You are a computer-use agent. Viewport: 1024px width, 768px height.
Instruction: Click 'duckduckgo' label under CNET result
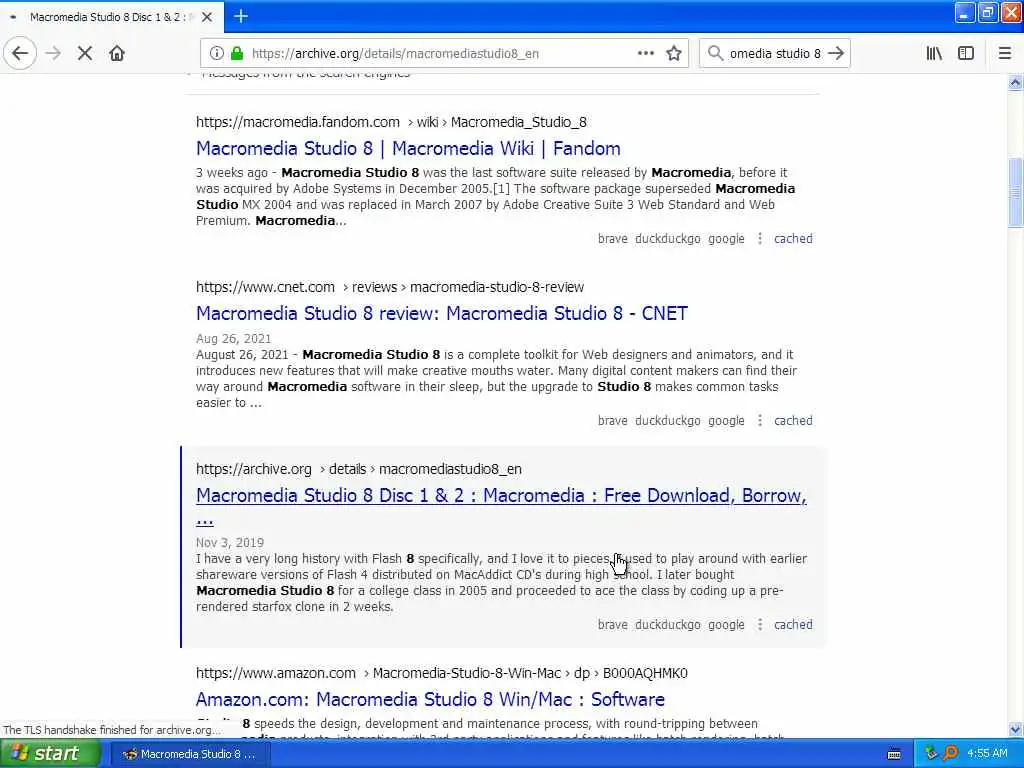point(667,421)
